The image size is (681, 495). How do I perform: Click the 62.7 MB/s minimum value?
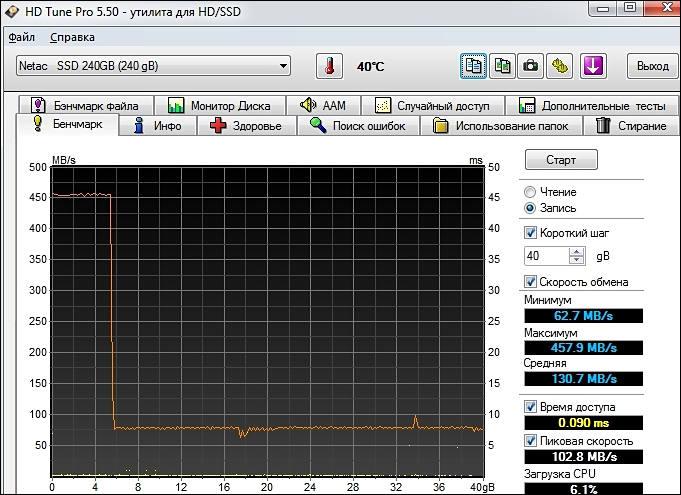coord(583,316)
